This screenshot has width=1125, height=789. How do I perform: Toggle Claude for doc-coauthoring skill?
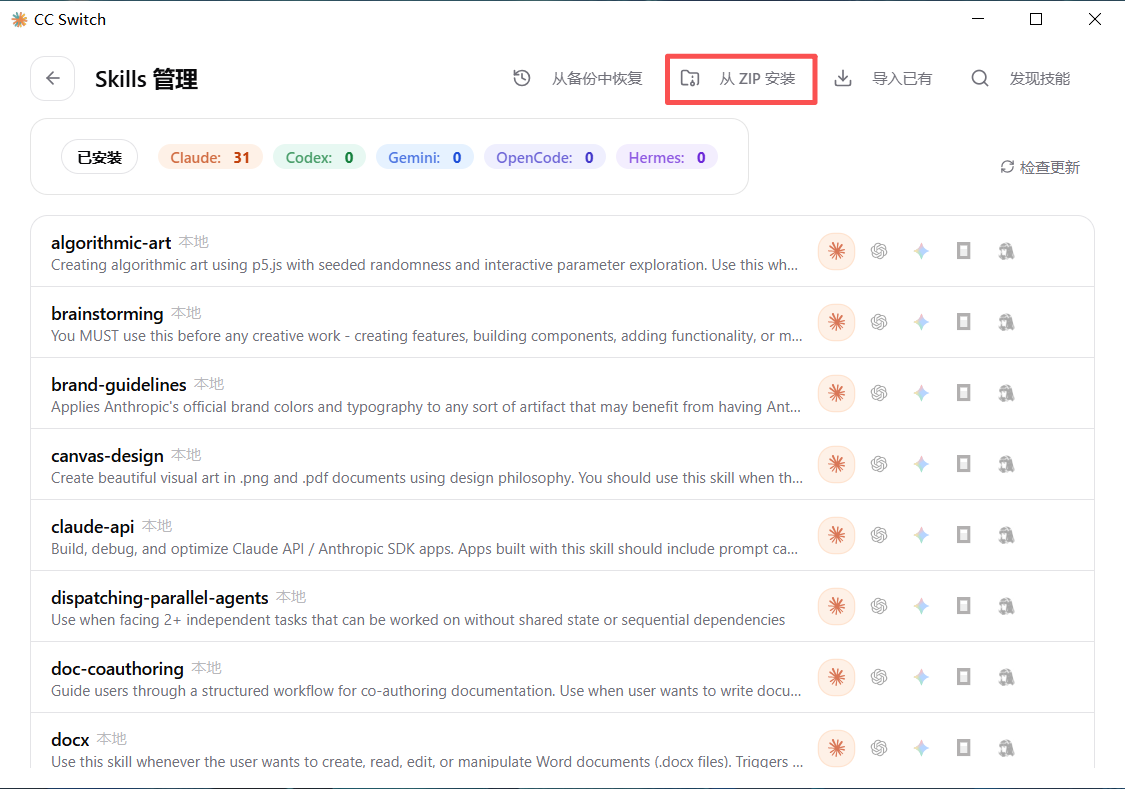pyautogui.click(x=837, y=677)
